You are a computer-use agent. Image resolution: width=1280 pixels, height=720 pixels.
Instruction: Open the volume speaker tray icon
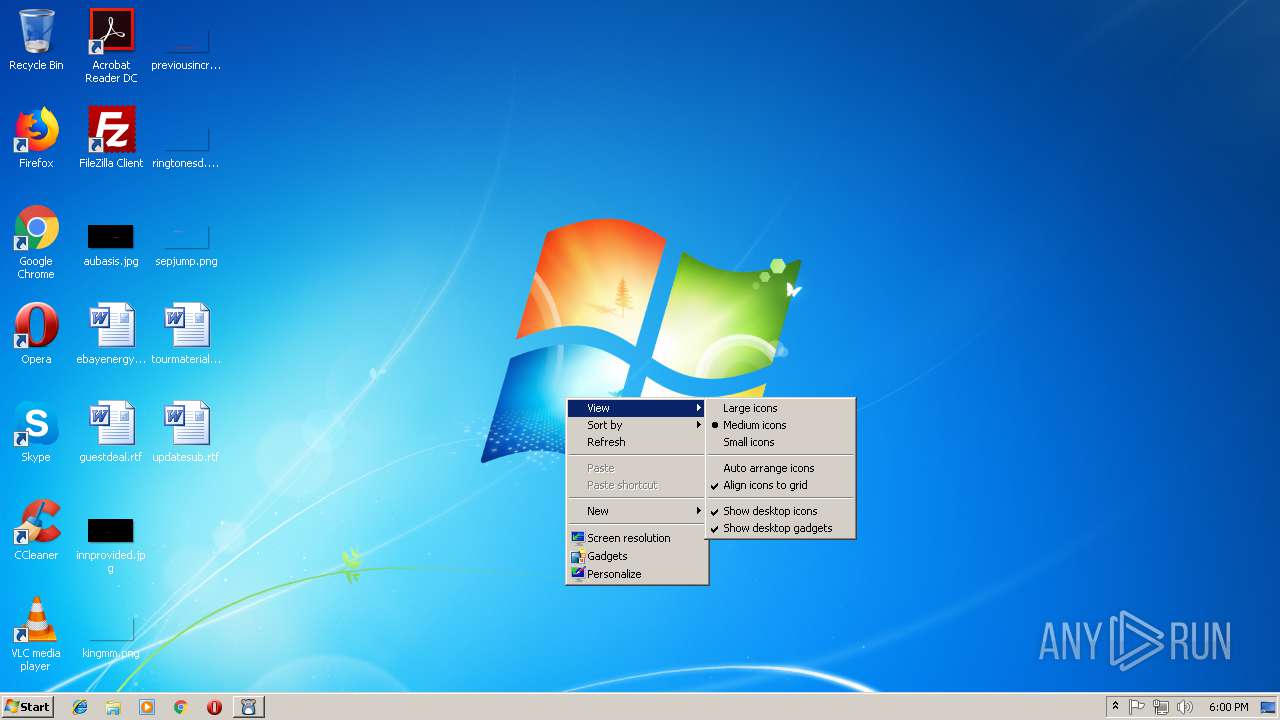(x=1185, y=707)
